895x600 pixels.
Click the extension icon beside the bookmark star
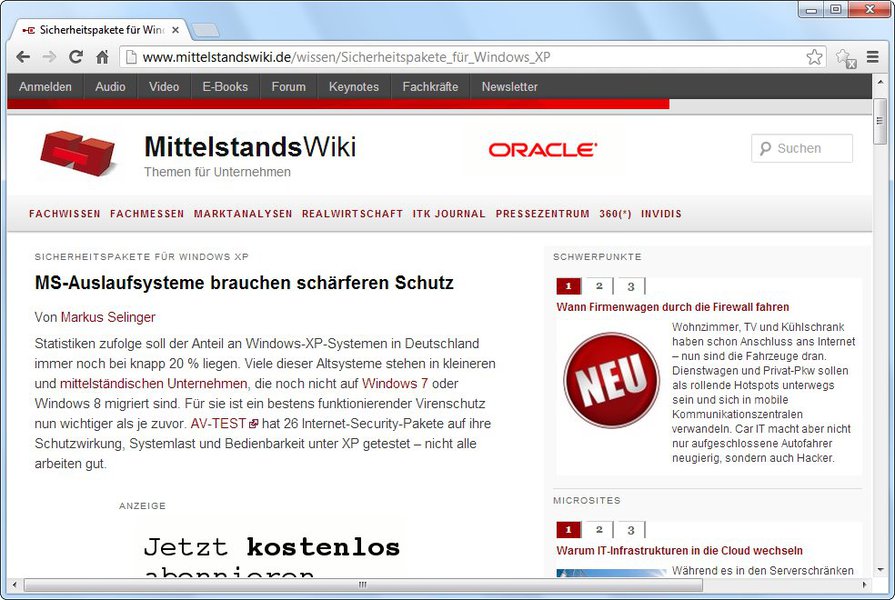pos(845,58)
